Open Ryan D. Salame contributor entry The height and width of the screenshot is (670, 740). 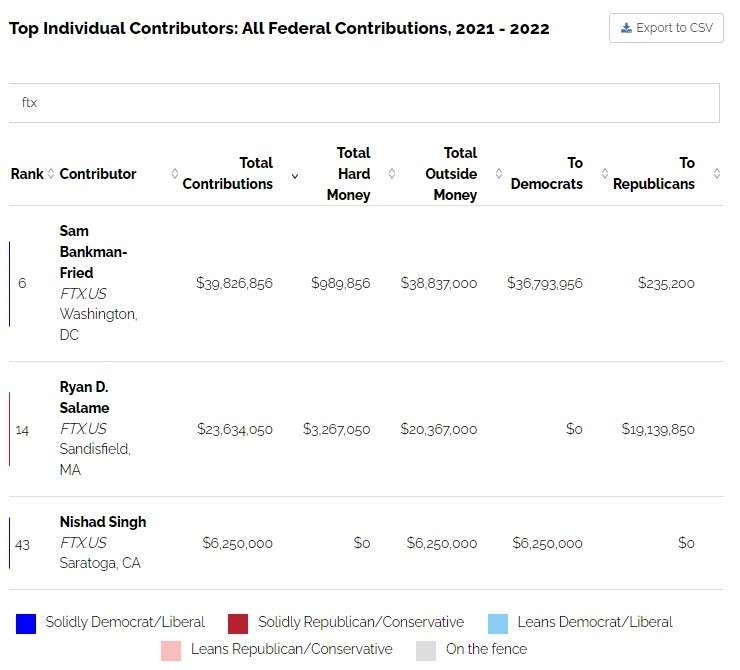pos(84,397)
